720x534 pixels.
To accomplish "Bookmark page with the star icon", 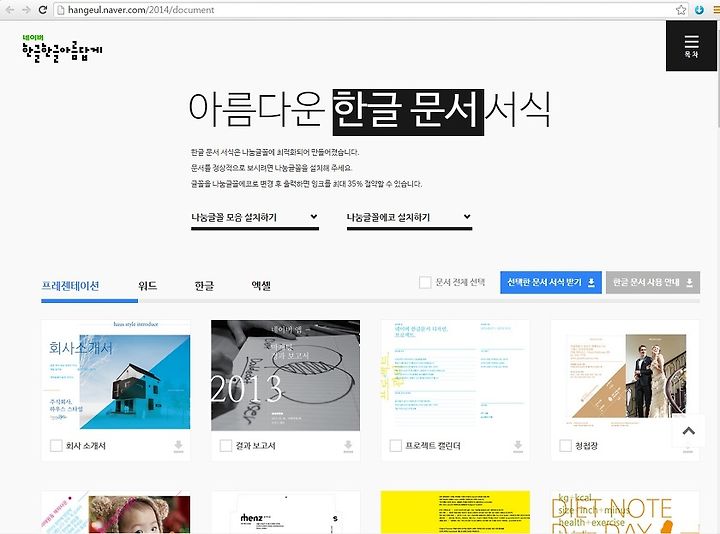I will point(681,10).
